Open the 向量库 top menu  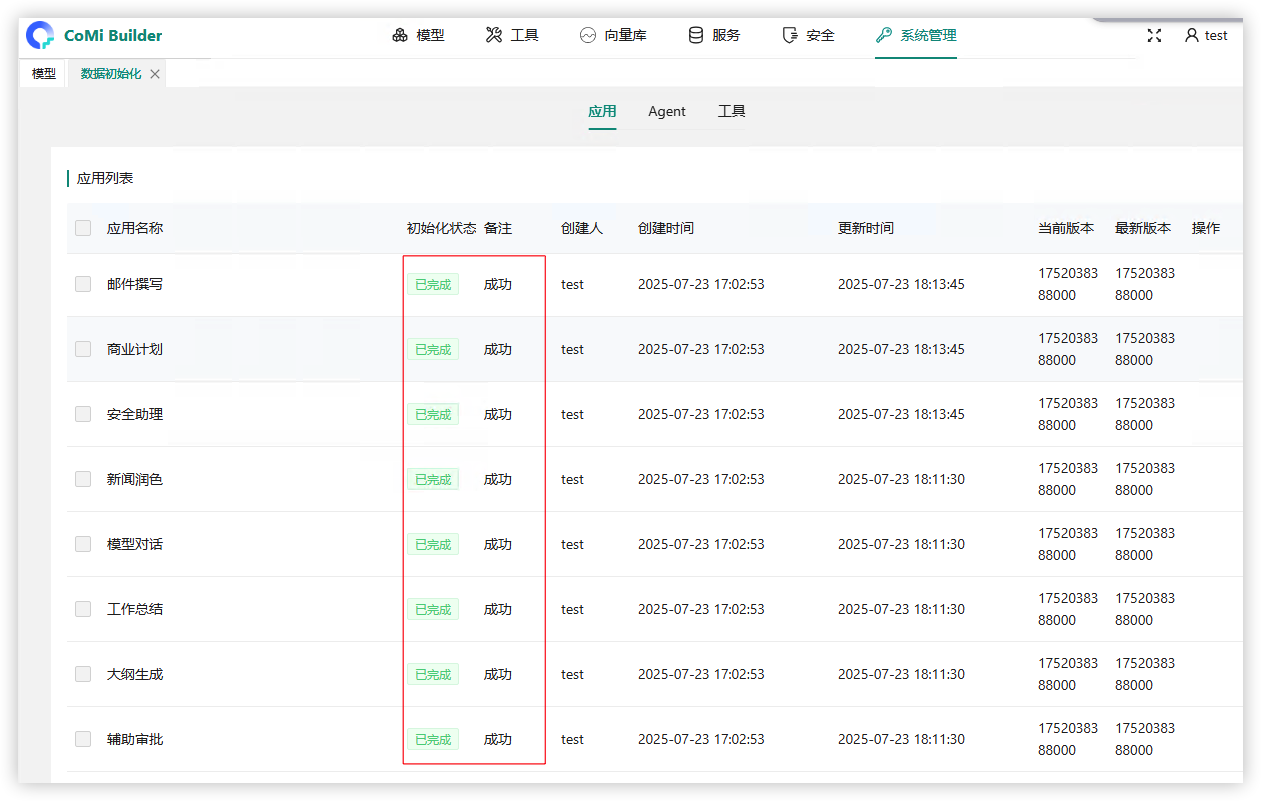614,35
